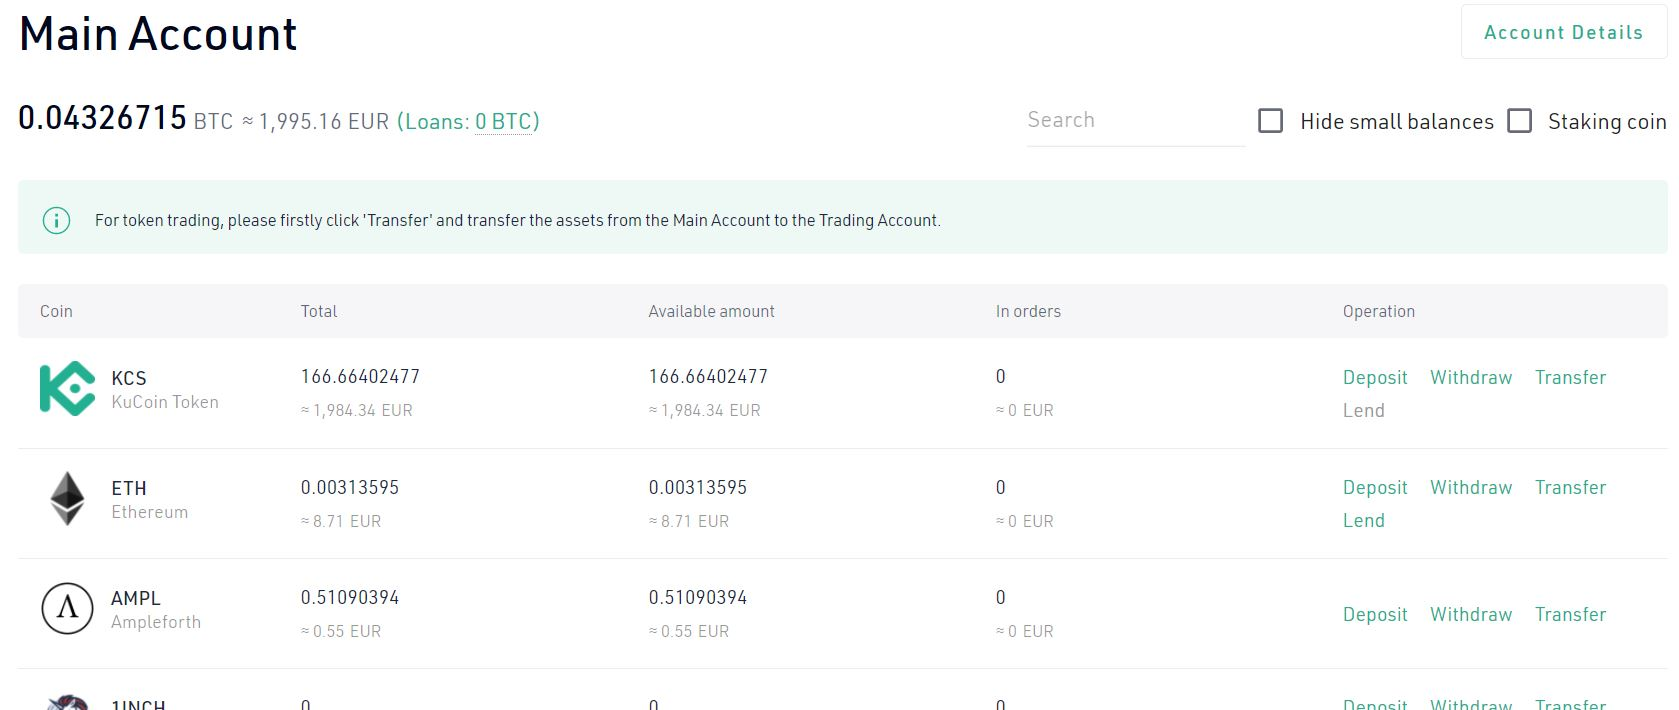
Task: Enable Hide small balances checkbox
Action: [x=1271, y=121]
